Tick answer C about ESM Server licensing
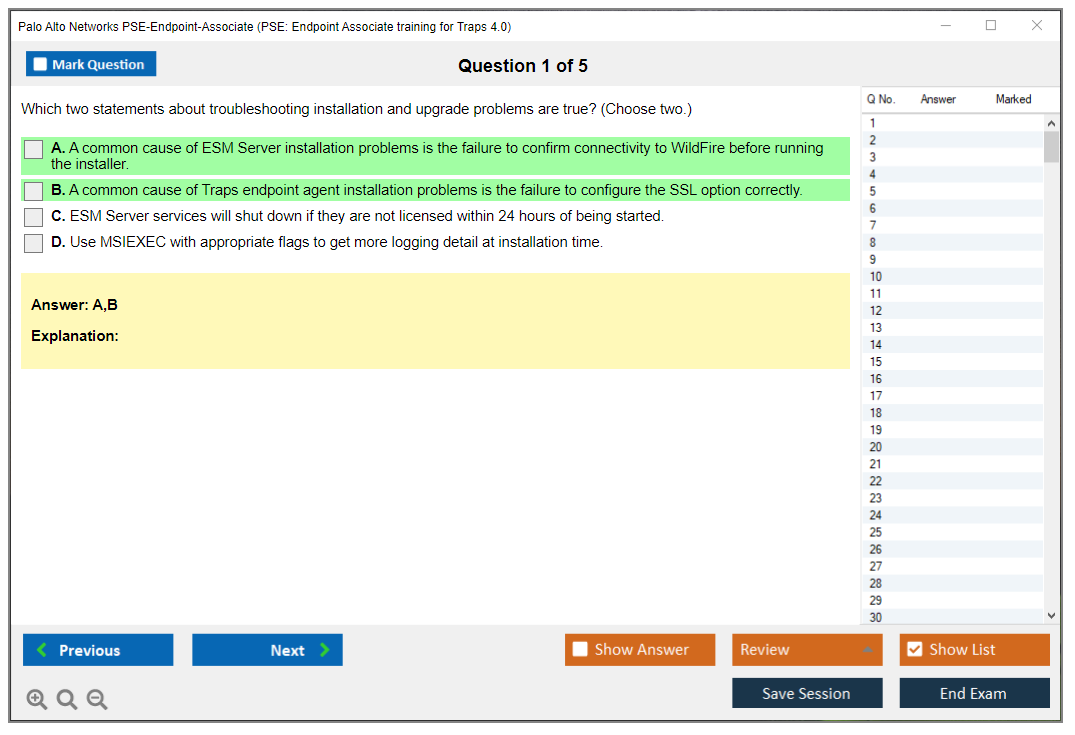This screenshot has height=735, width=1075. coord(34,217)
